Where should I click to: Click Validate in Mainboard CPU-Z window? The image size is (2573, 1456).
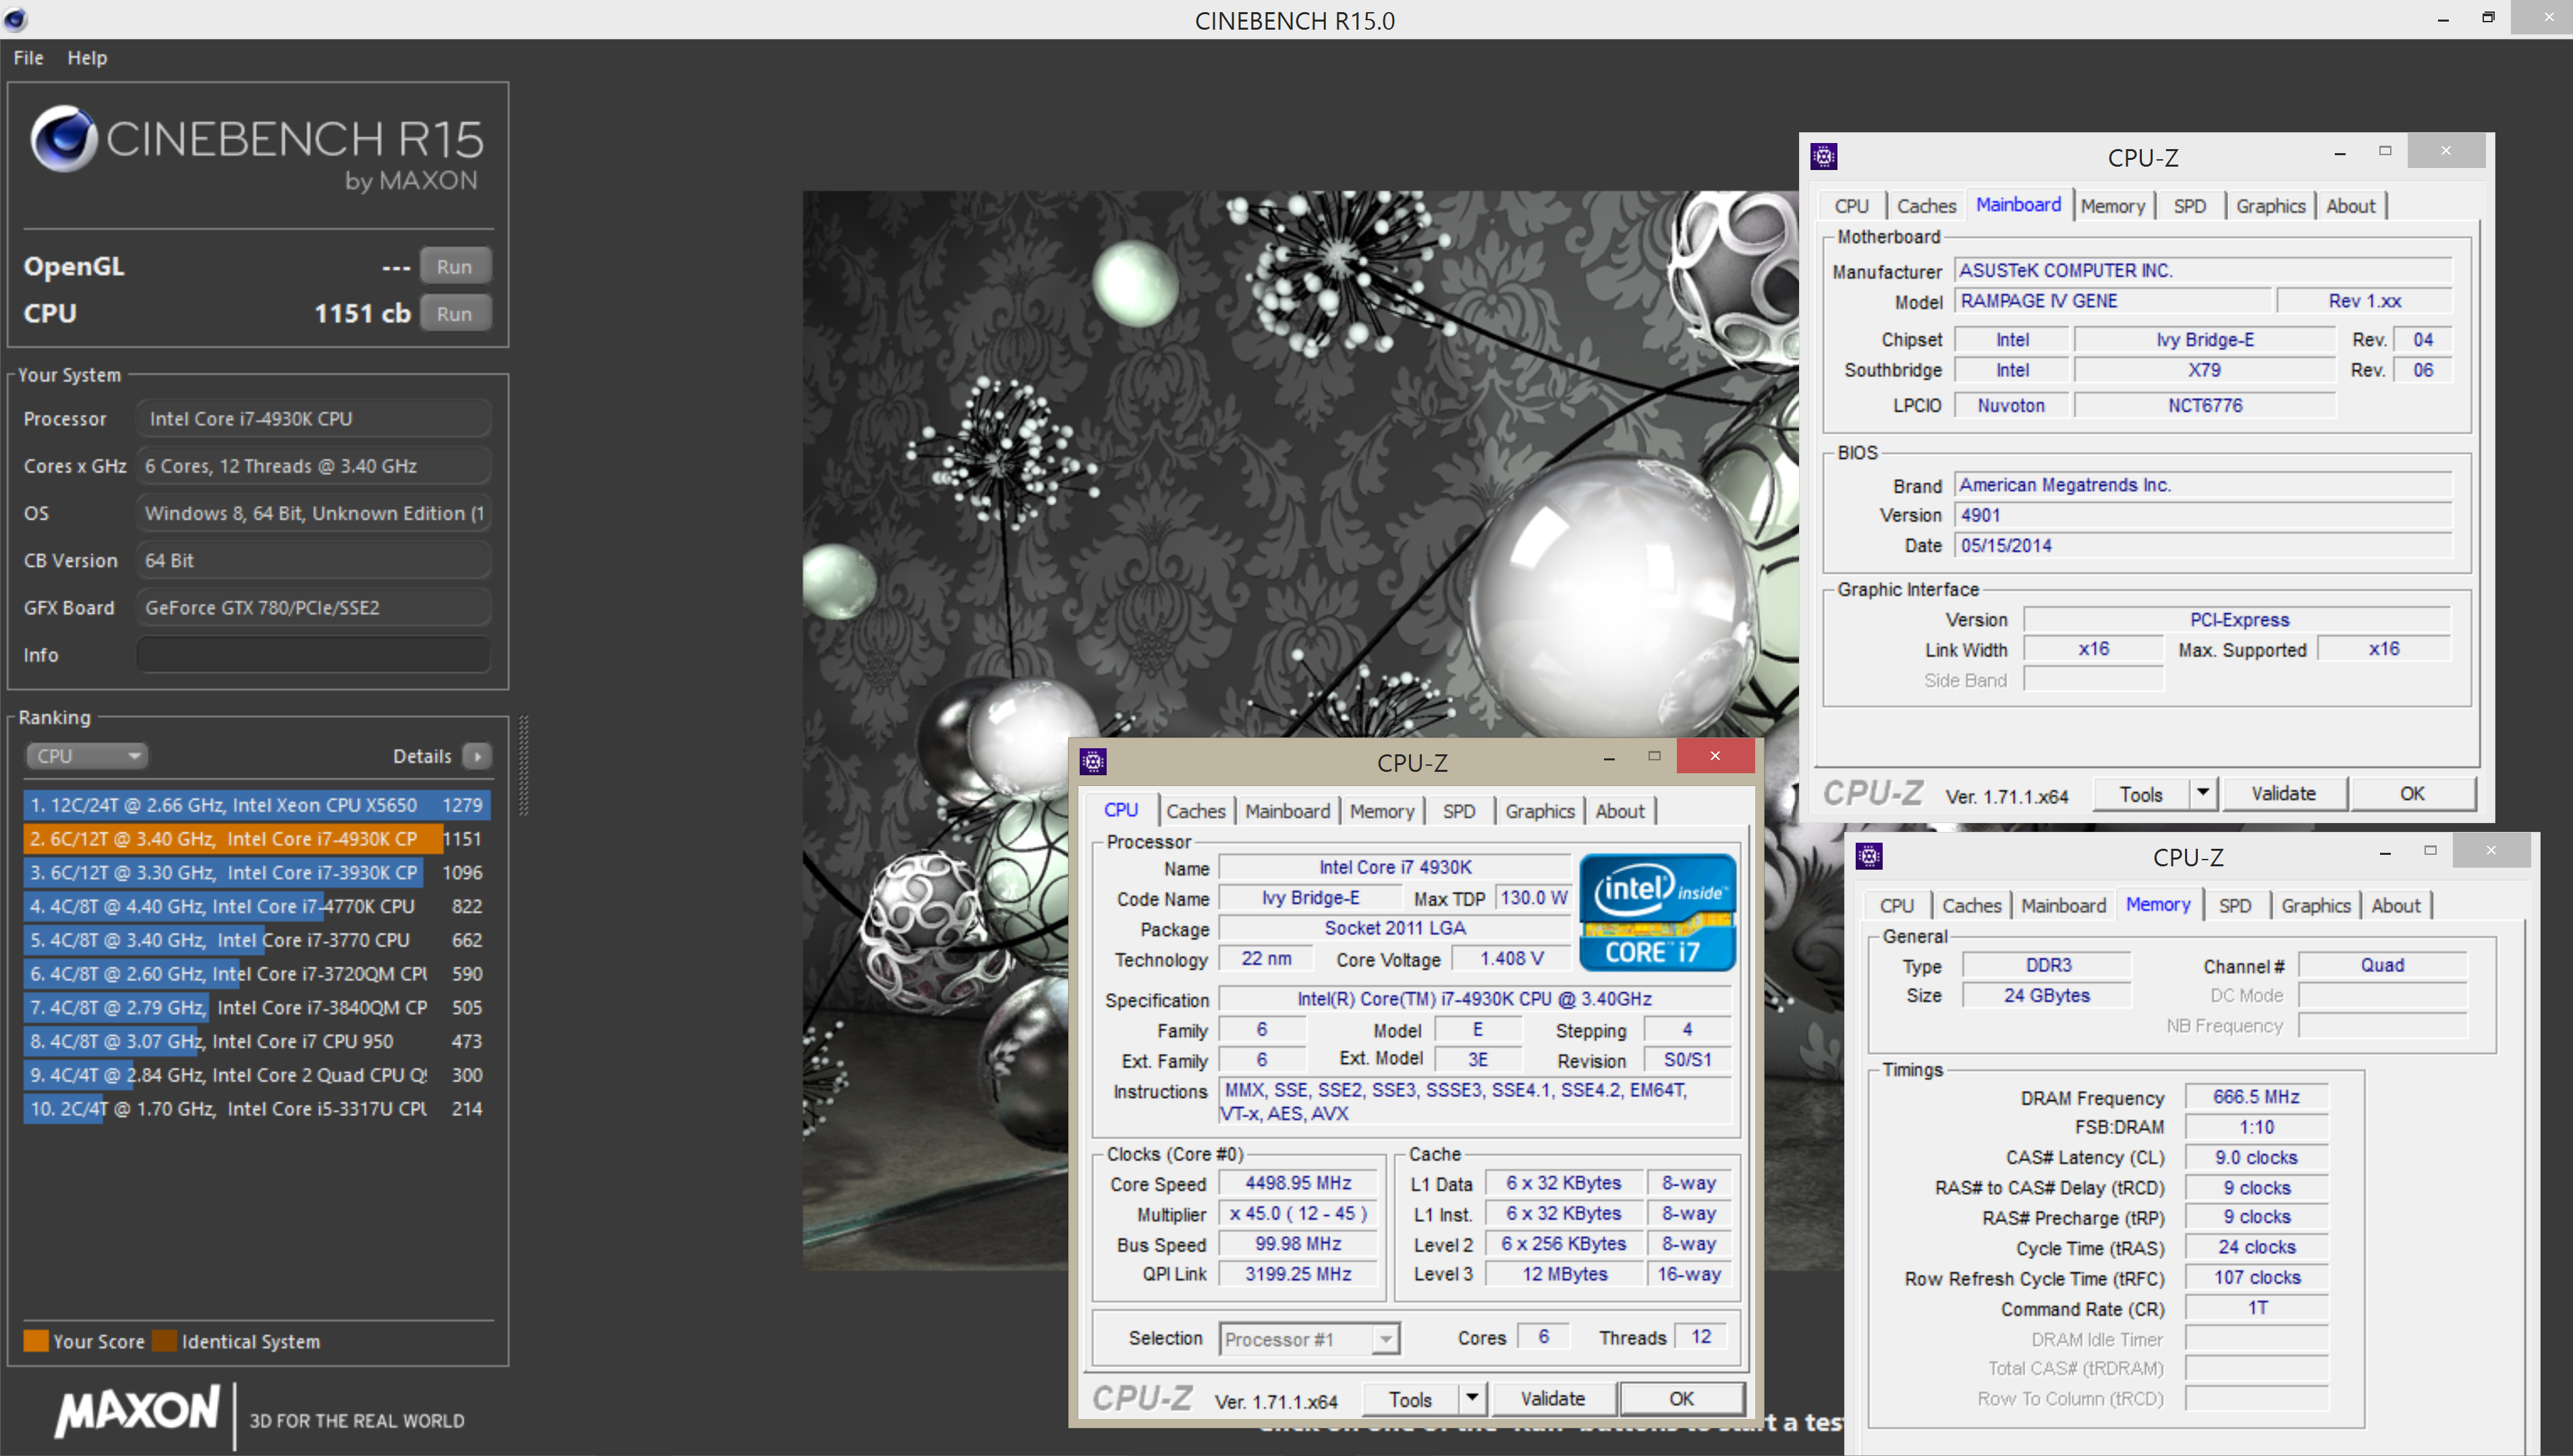click(2283, 794)
